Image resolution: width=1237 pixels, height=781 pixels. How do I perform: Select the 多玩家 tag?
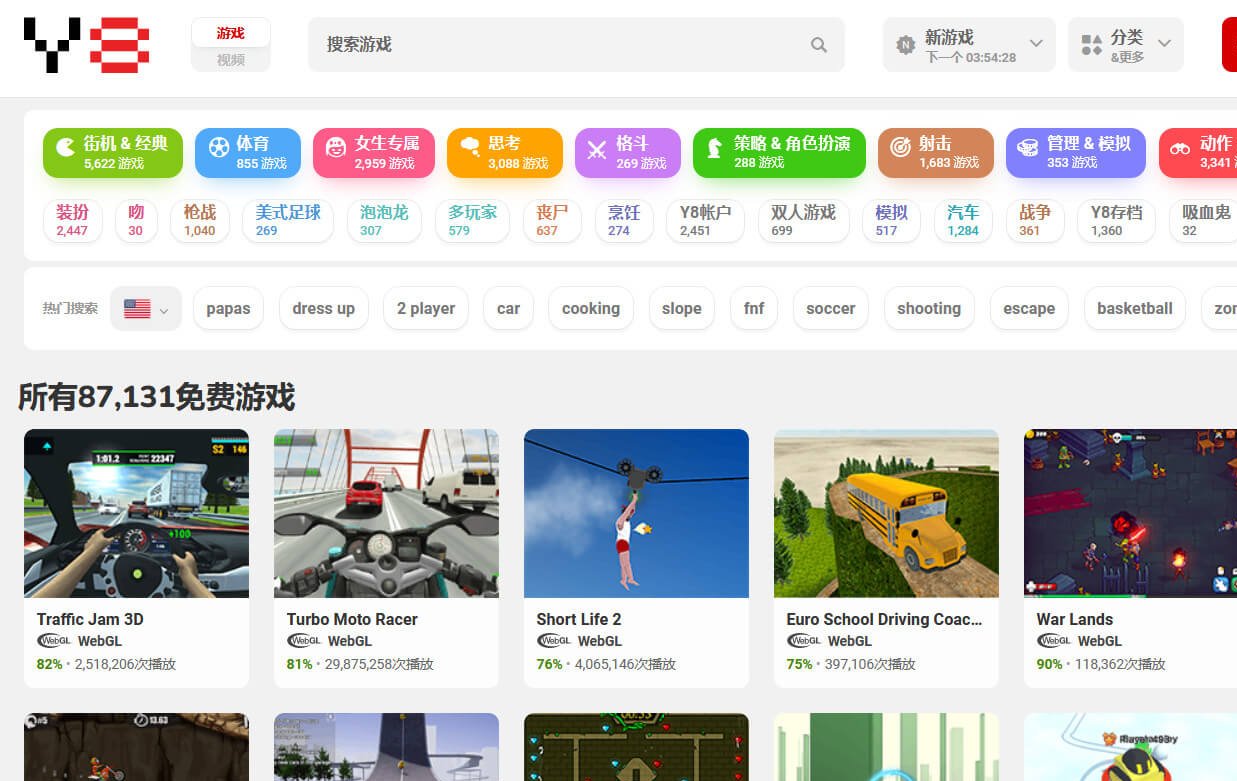[473, 221]
